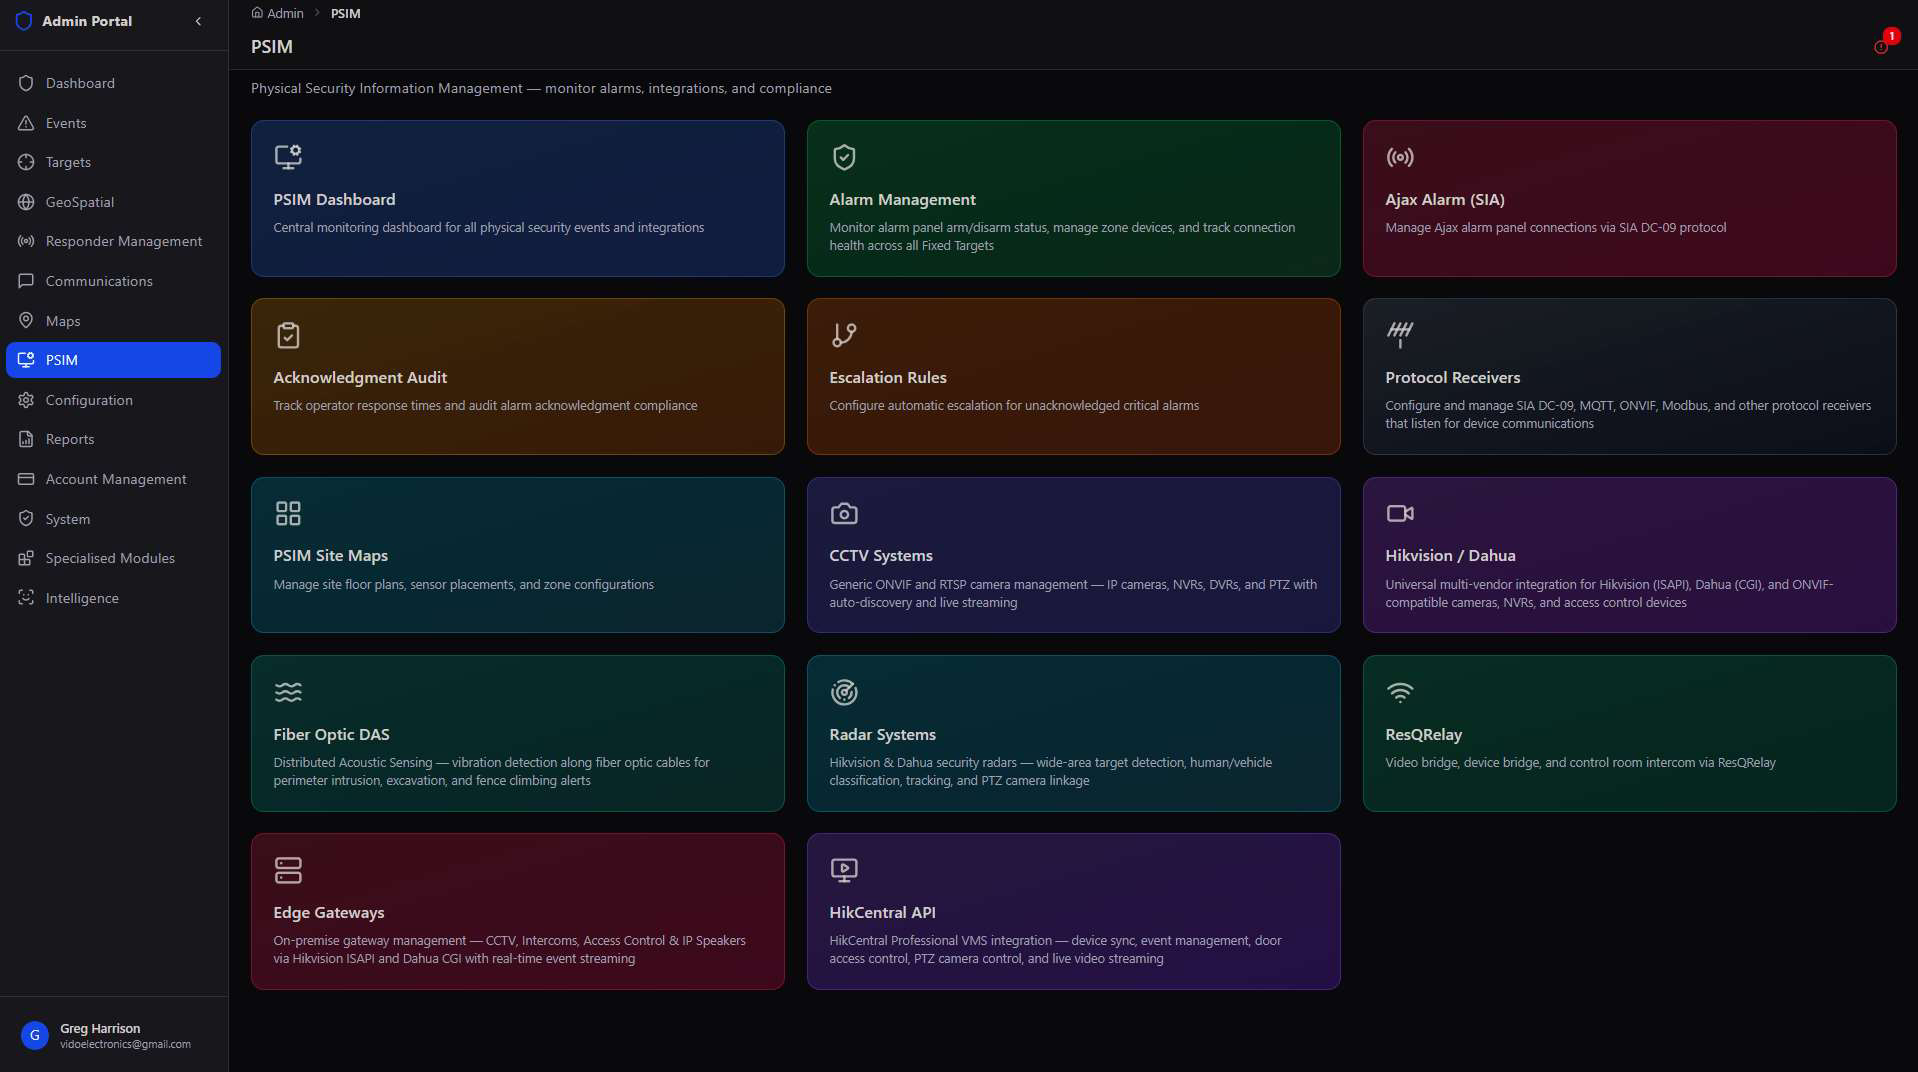Open the PSIM Site Maps card
The image size is (1918, 1072).
[518, 555]
